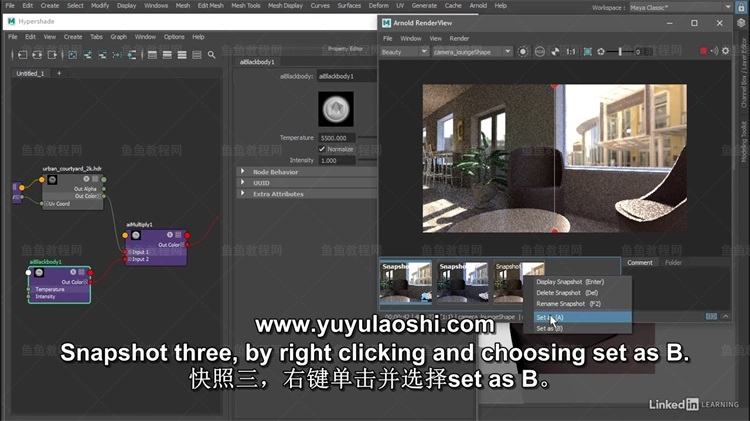Click the search magnifier icon in Hypershade
This screenshot has width=750, height=421.
(x=211, y=55)
